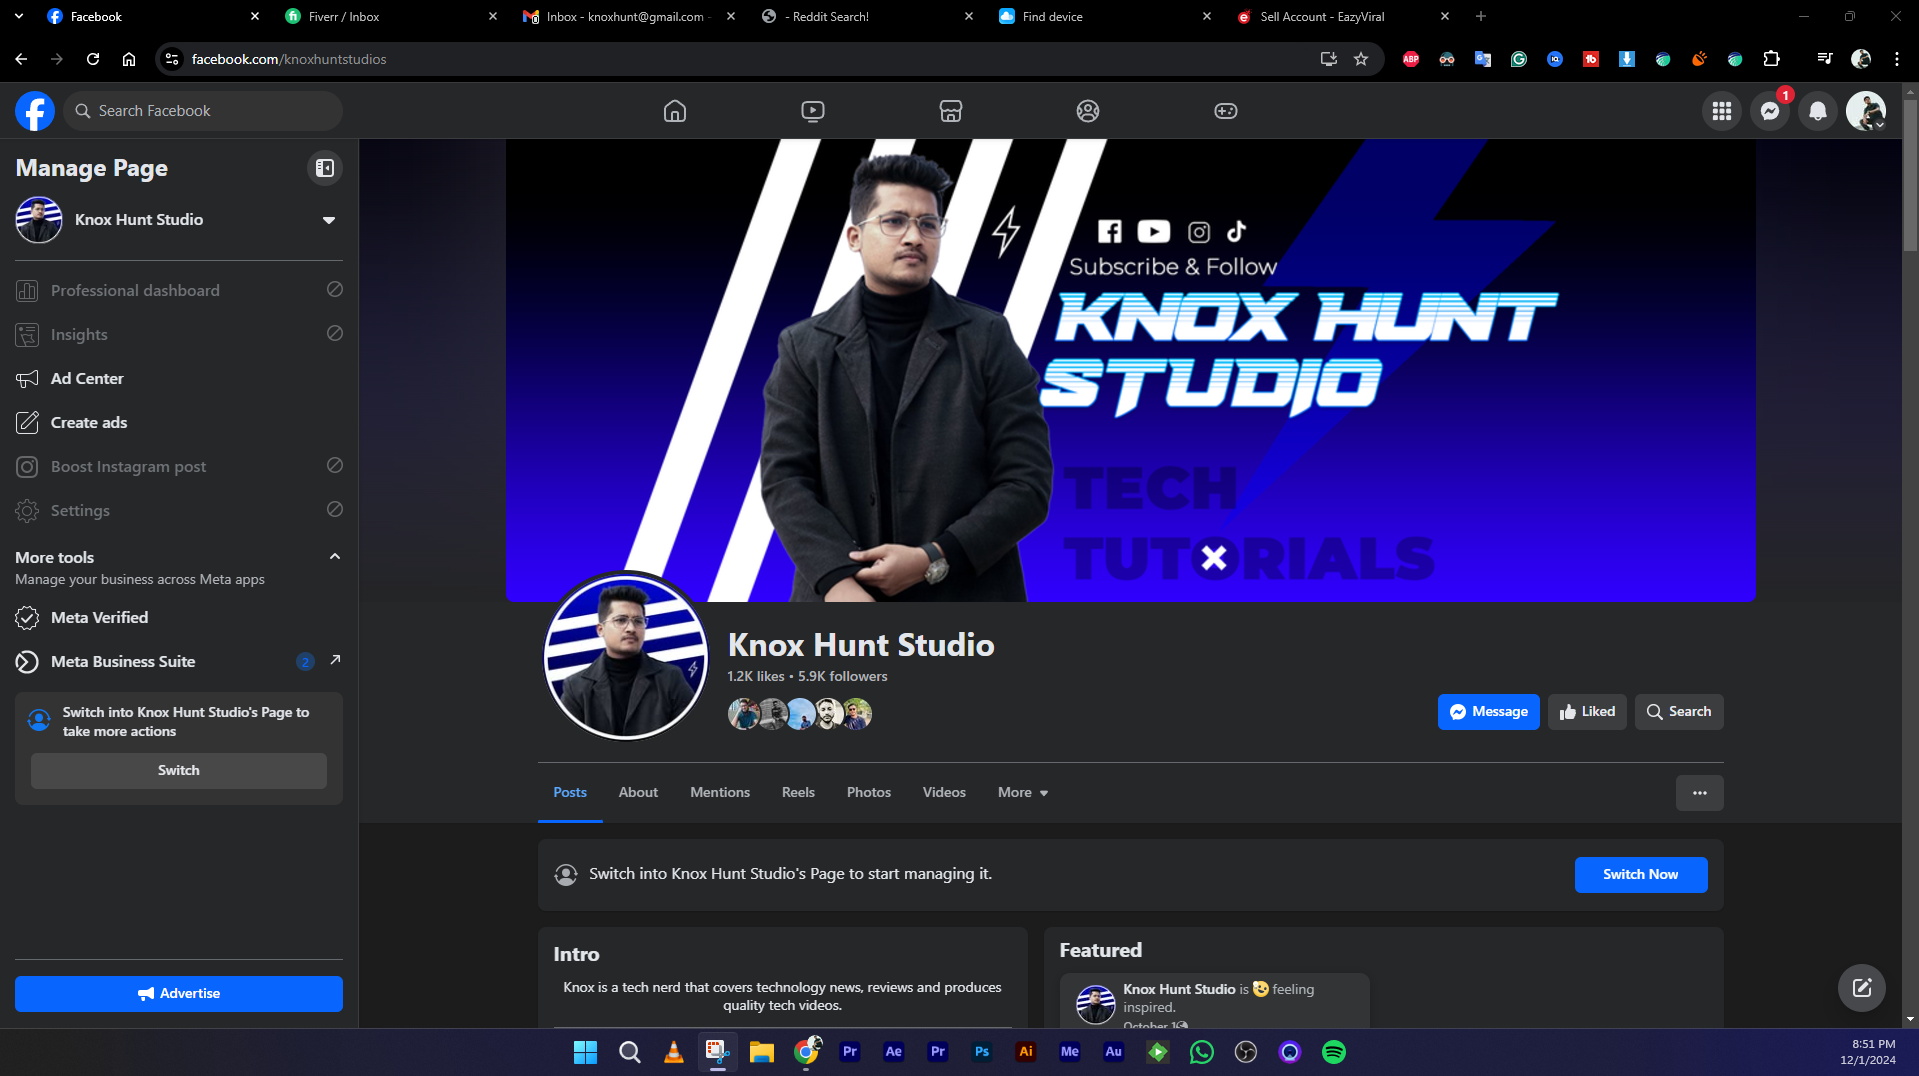The height and width of the screenshot is (1076, 1919).
Task: Open Photoshop from the taskbar
Action: tap(982, 1052)
